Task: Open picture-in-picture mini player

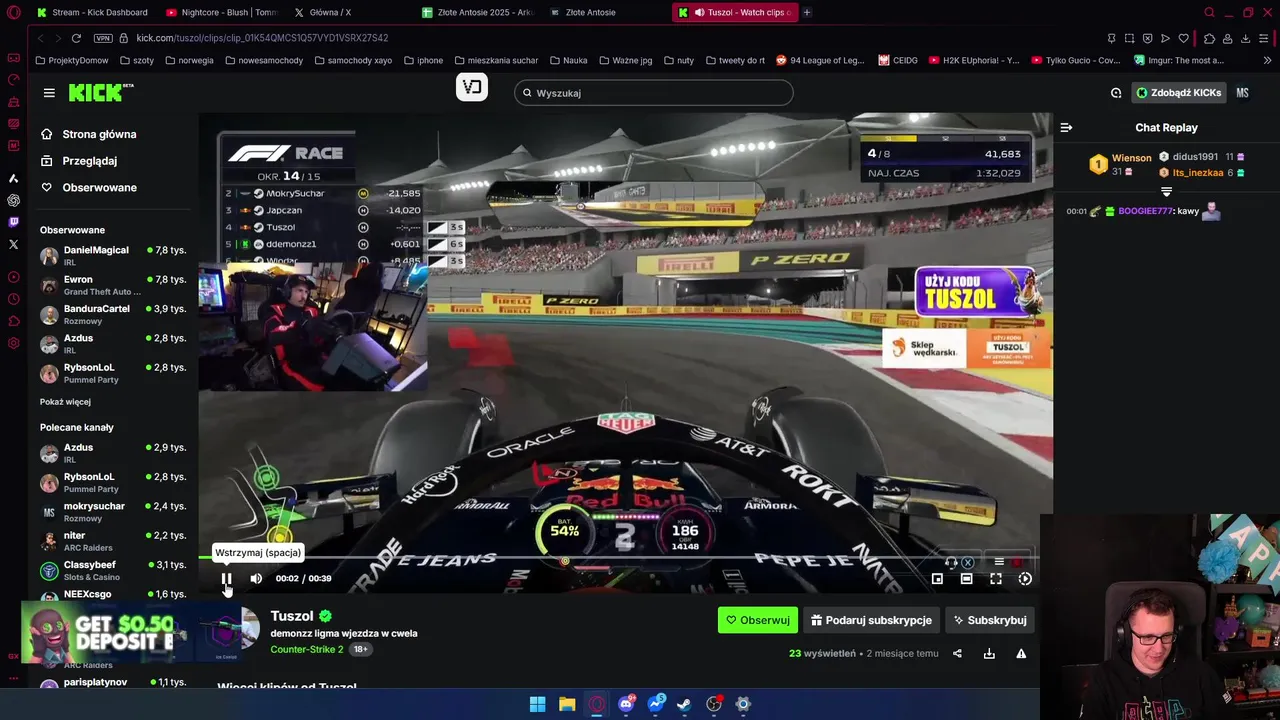Action: pyautogui.click(x=937, y=578)
